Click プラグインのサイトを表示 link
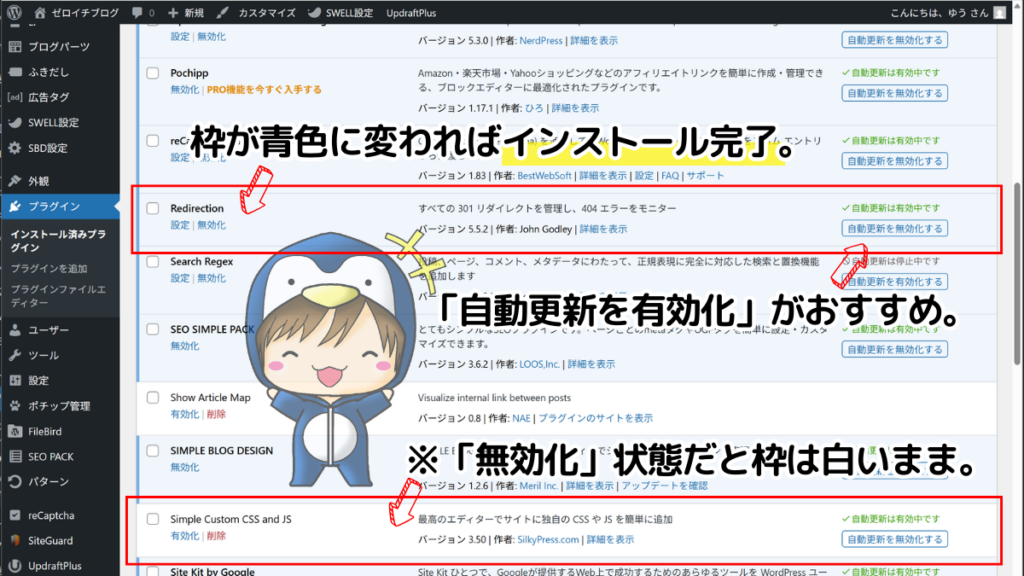Screen dimensions: 1024x576 [x=595, y=418]
